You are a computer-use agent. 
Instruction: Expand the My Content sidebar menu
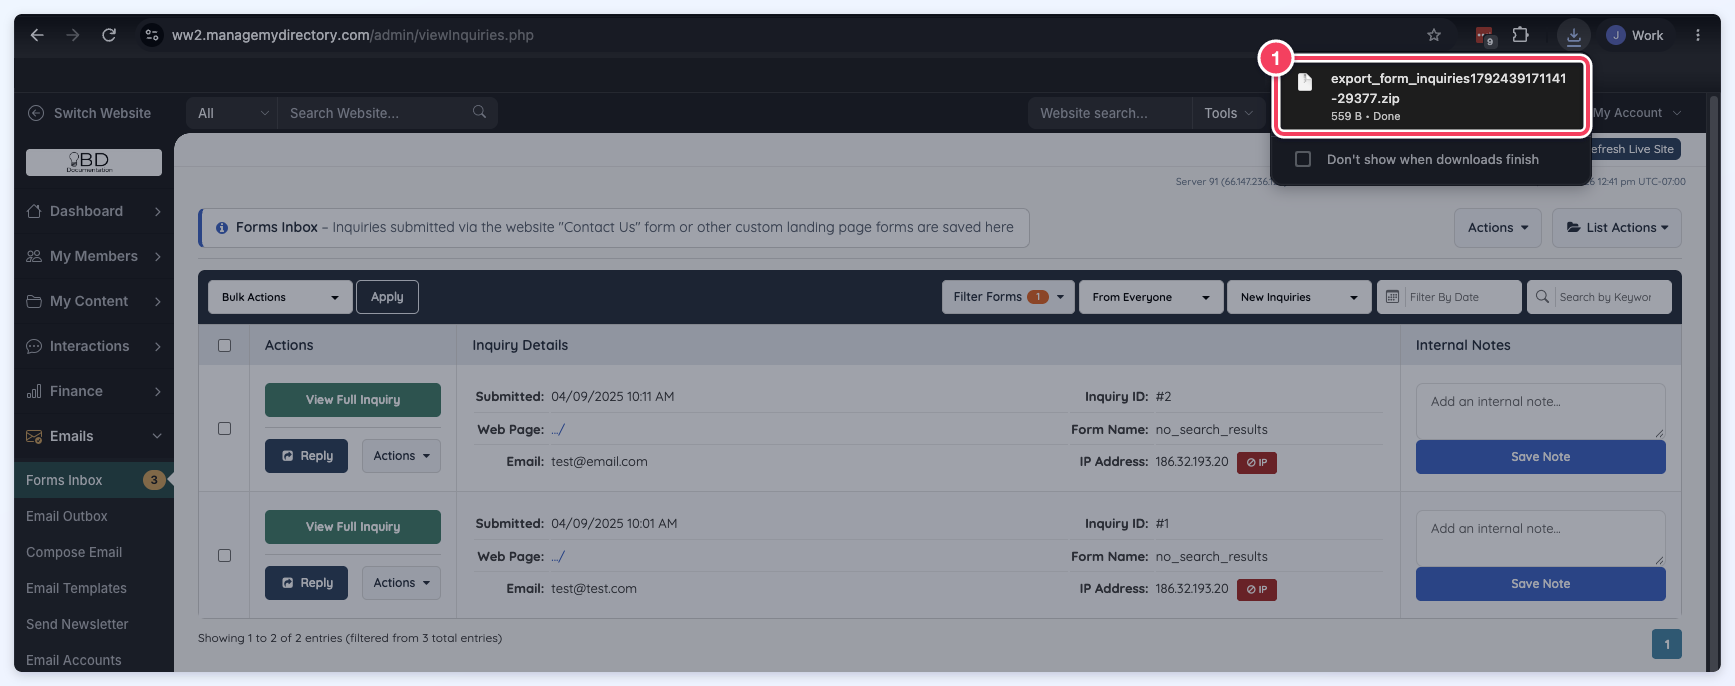94,301
